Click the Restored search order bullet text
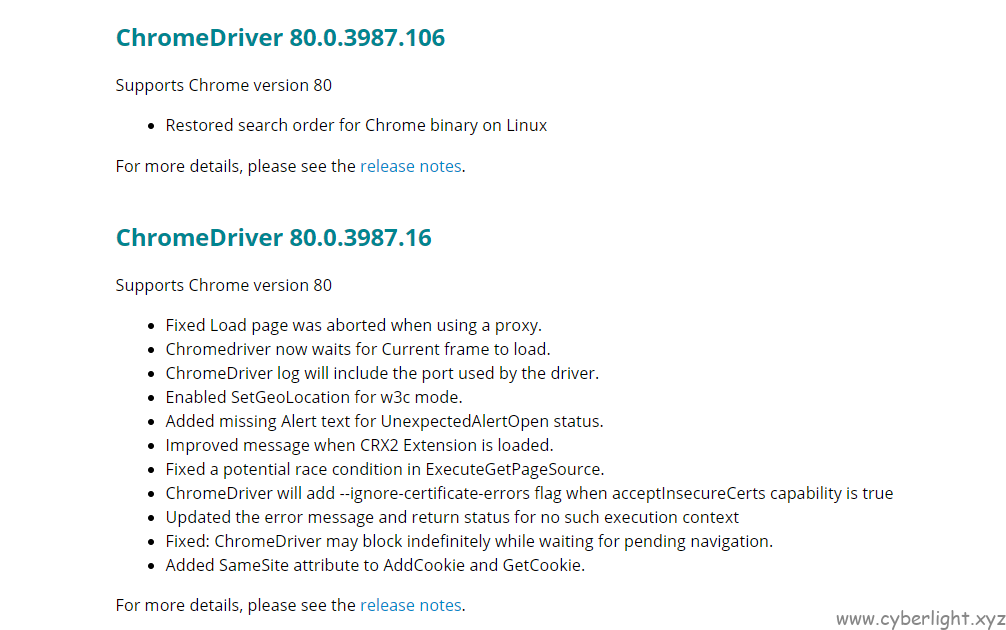The height and width of the screenshot is (630, 1006). coord(356,125)
